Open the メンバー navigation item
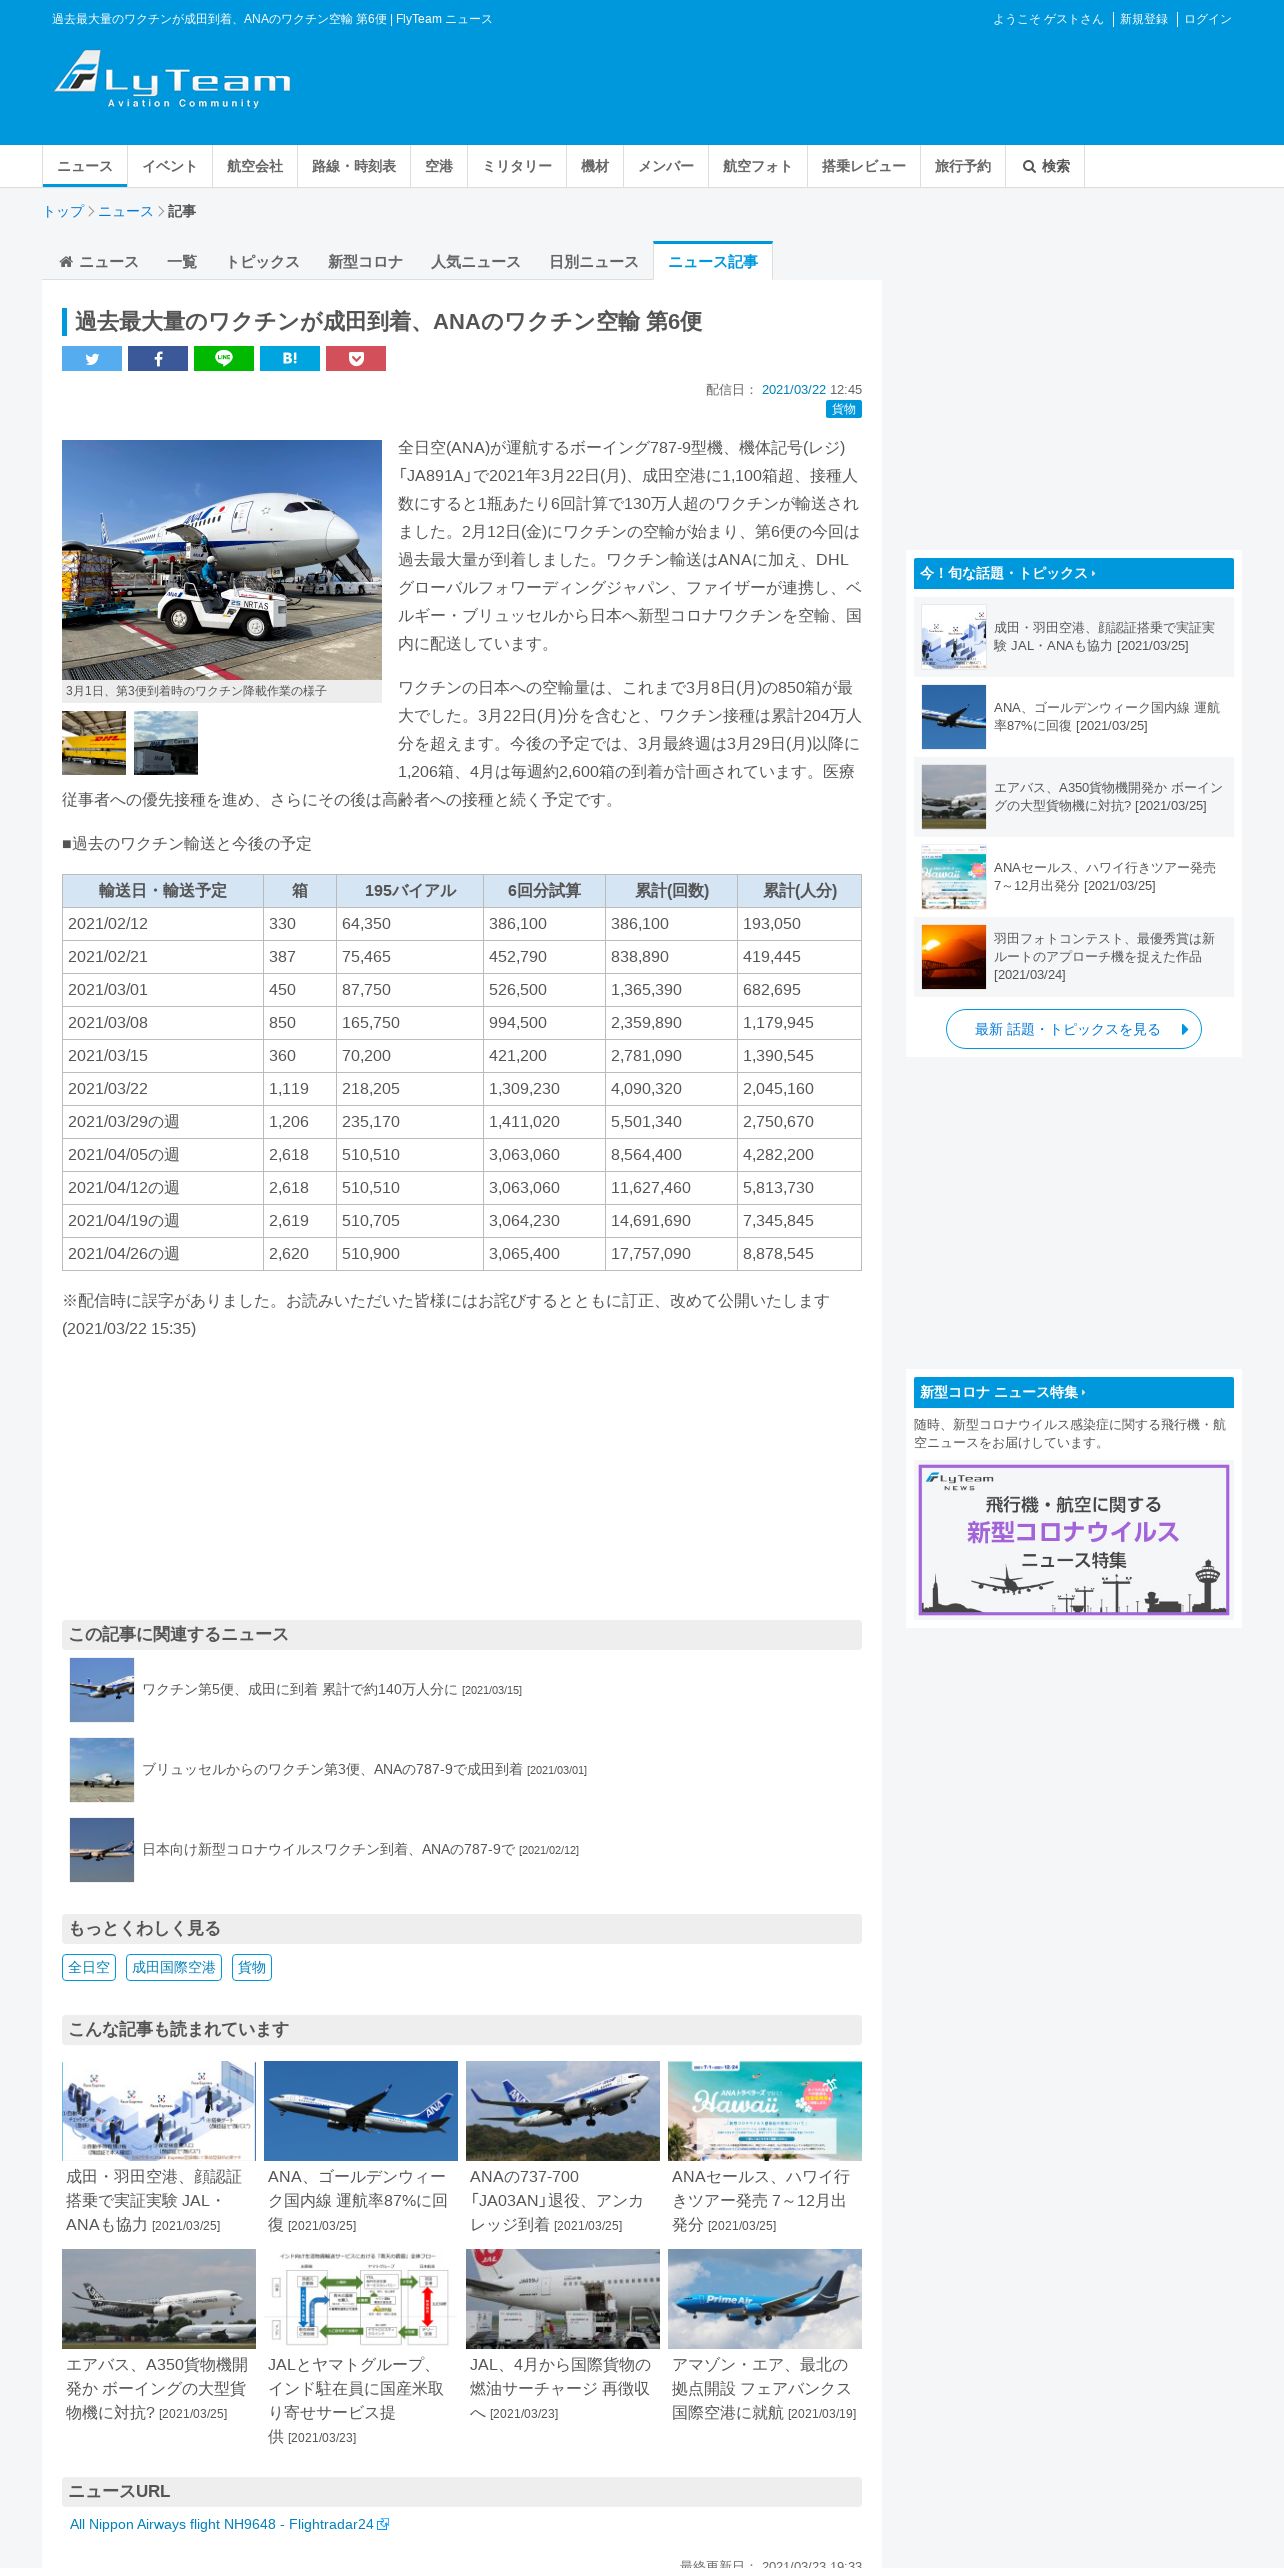1284x2568 pixels. click(x=666, y=166)
